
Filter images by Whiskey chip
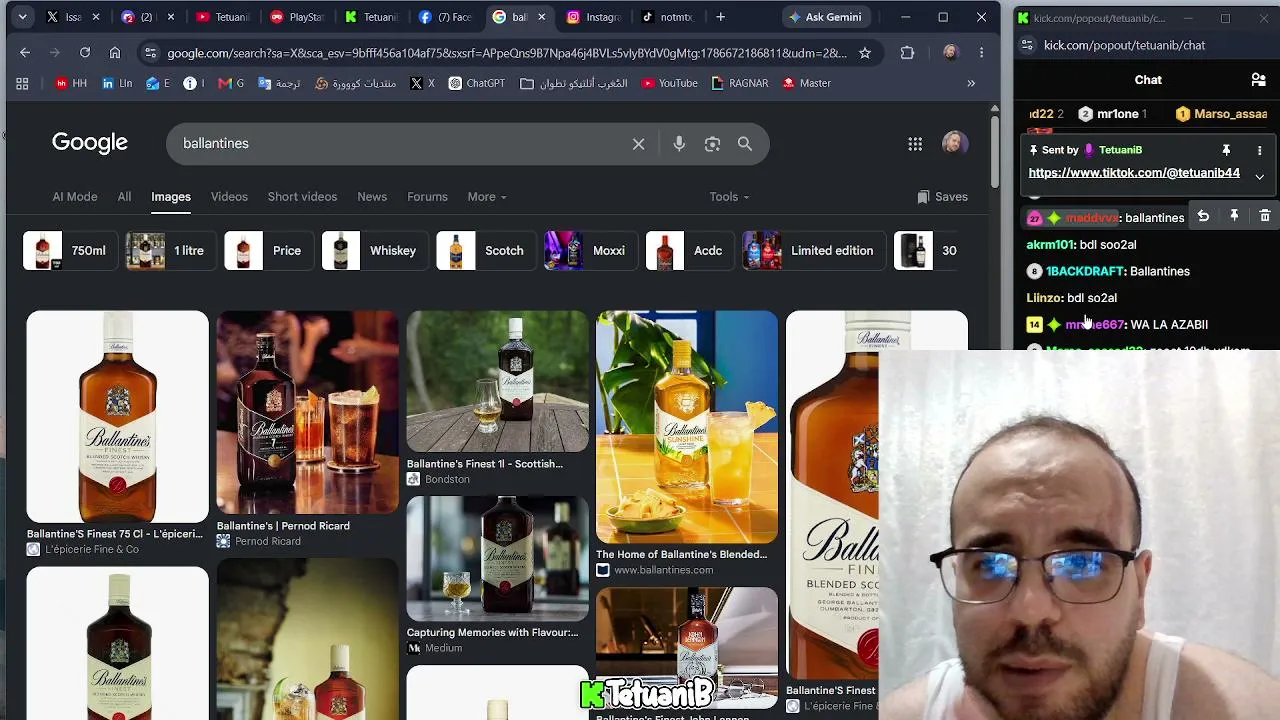pos(375,251)
